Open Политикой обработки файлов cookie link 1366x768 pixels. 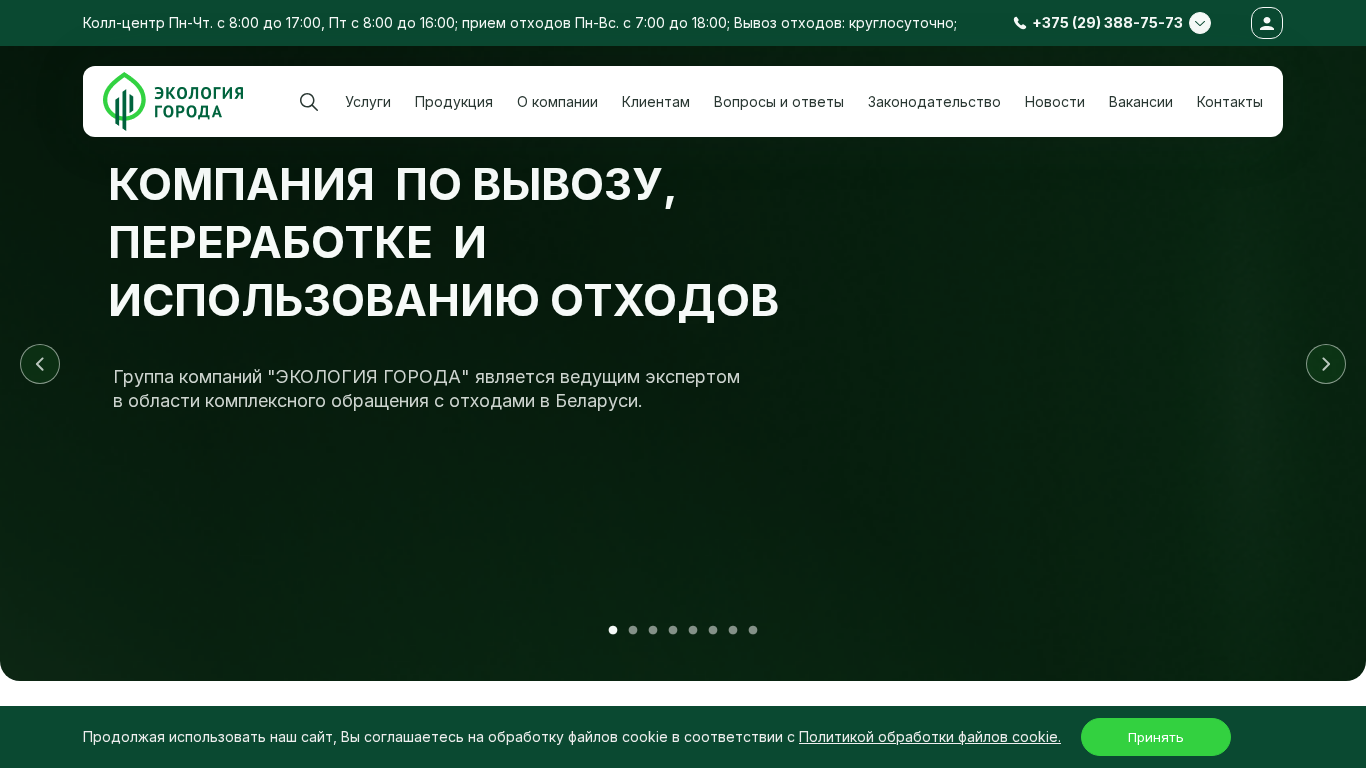[929, 737]
